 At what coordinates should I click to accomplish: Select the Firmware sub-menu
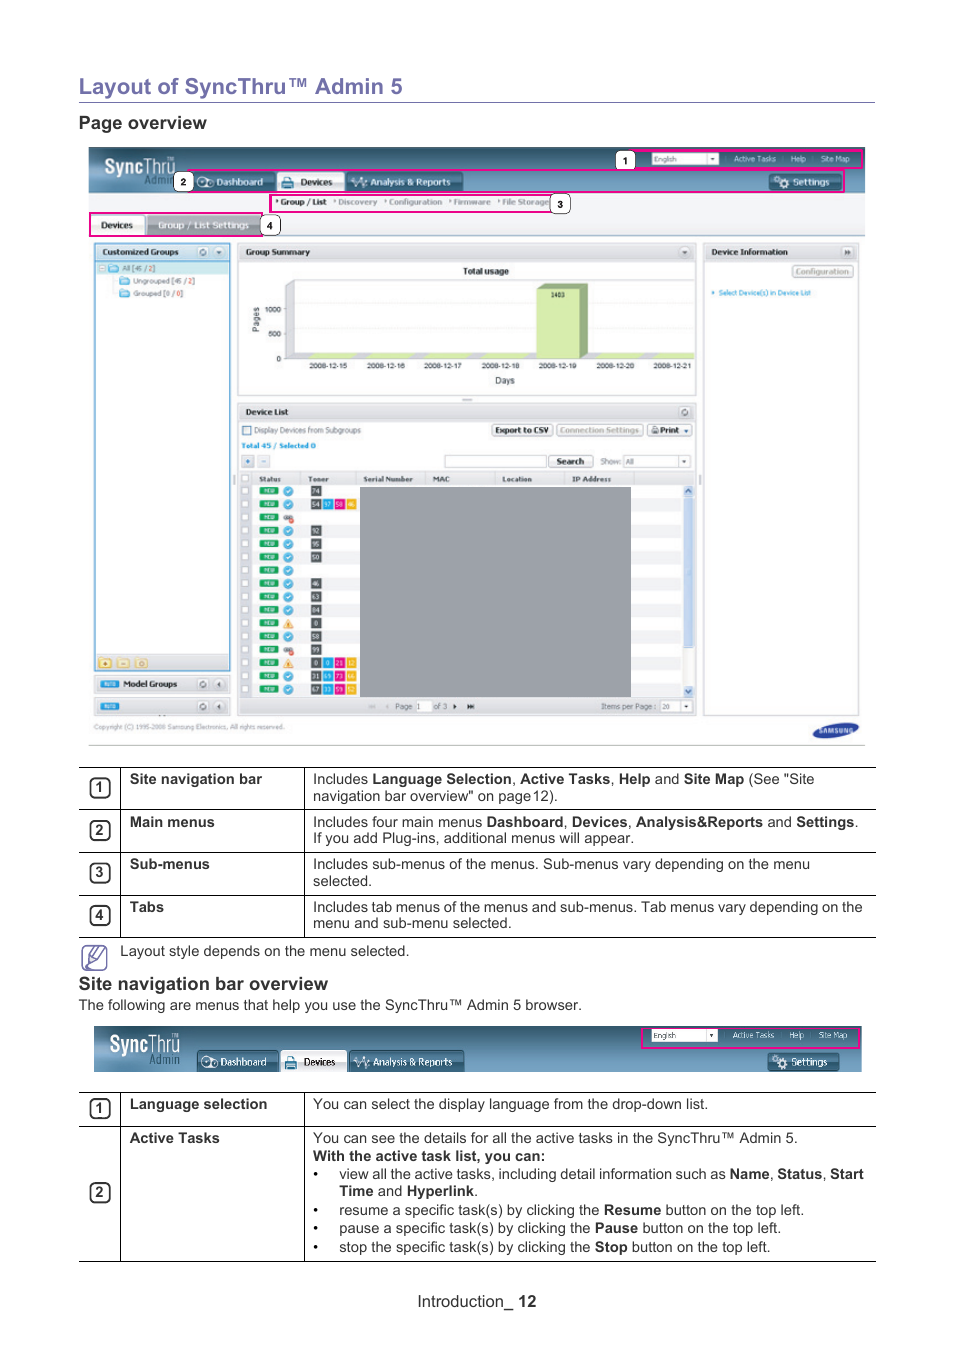[x=471, y=202]
